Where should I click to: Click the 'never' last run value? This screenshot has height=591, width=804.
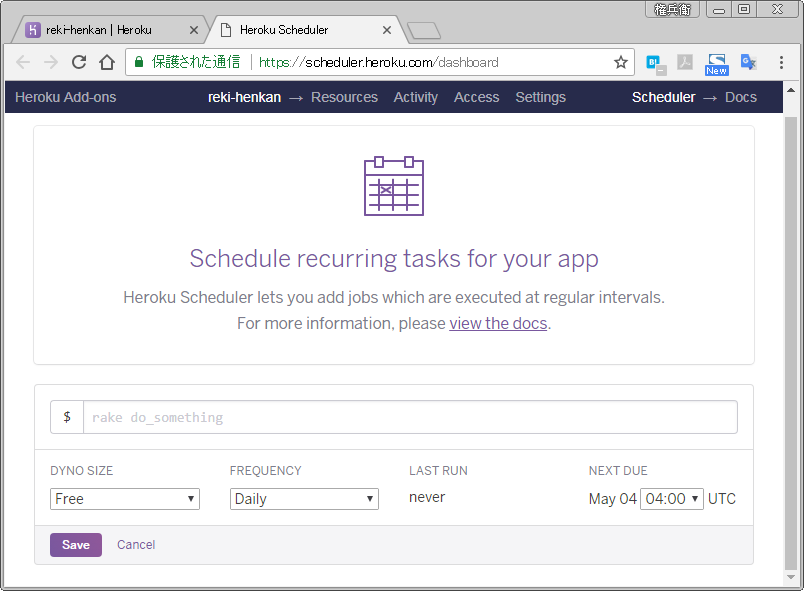[427, 497]
